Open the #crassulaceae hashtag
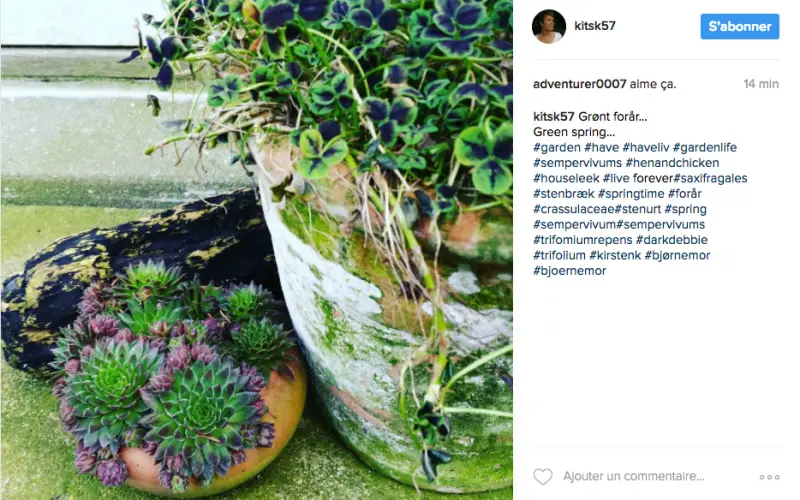800x500 pixels. [573, 209]
